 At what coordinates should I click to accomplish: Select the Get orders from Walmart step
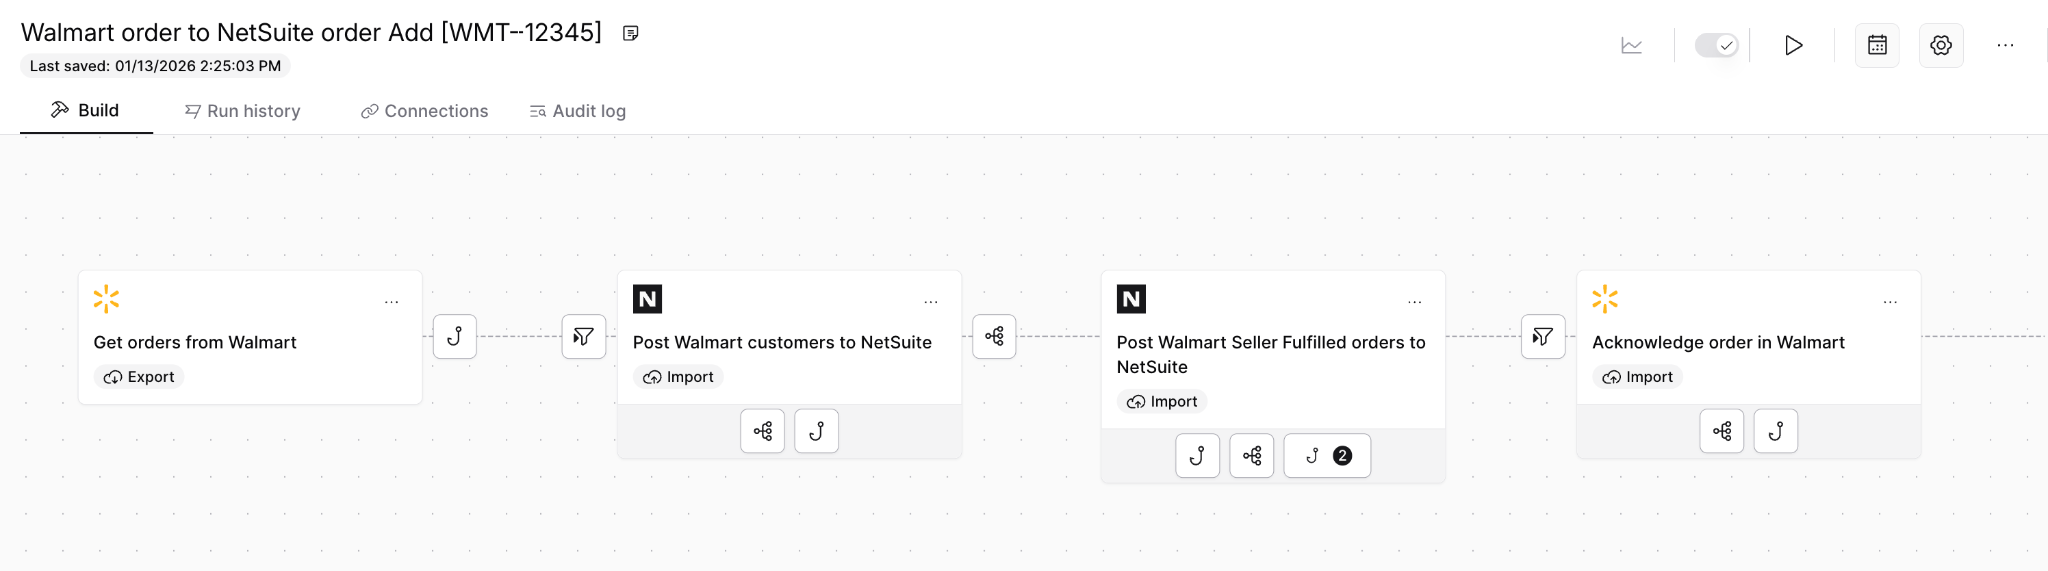point(250,337)
